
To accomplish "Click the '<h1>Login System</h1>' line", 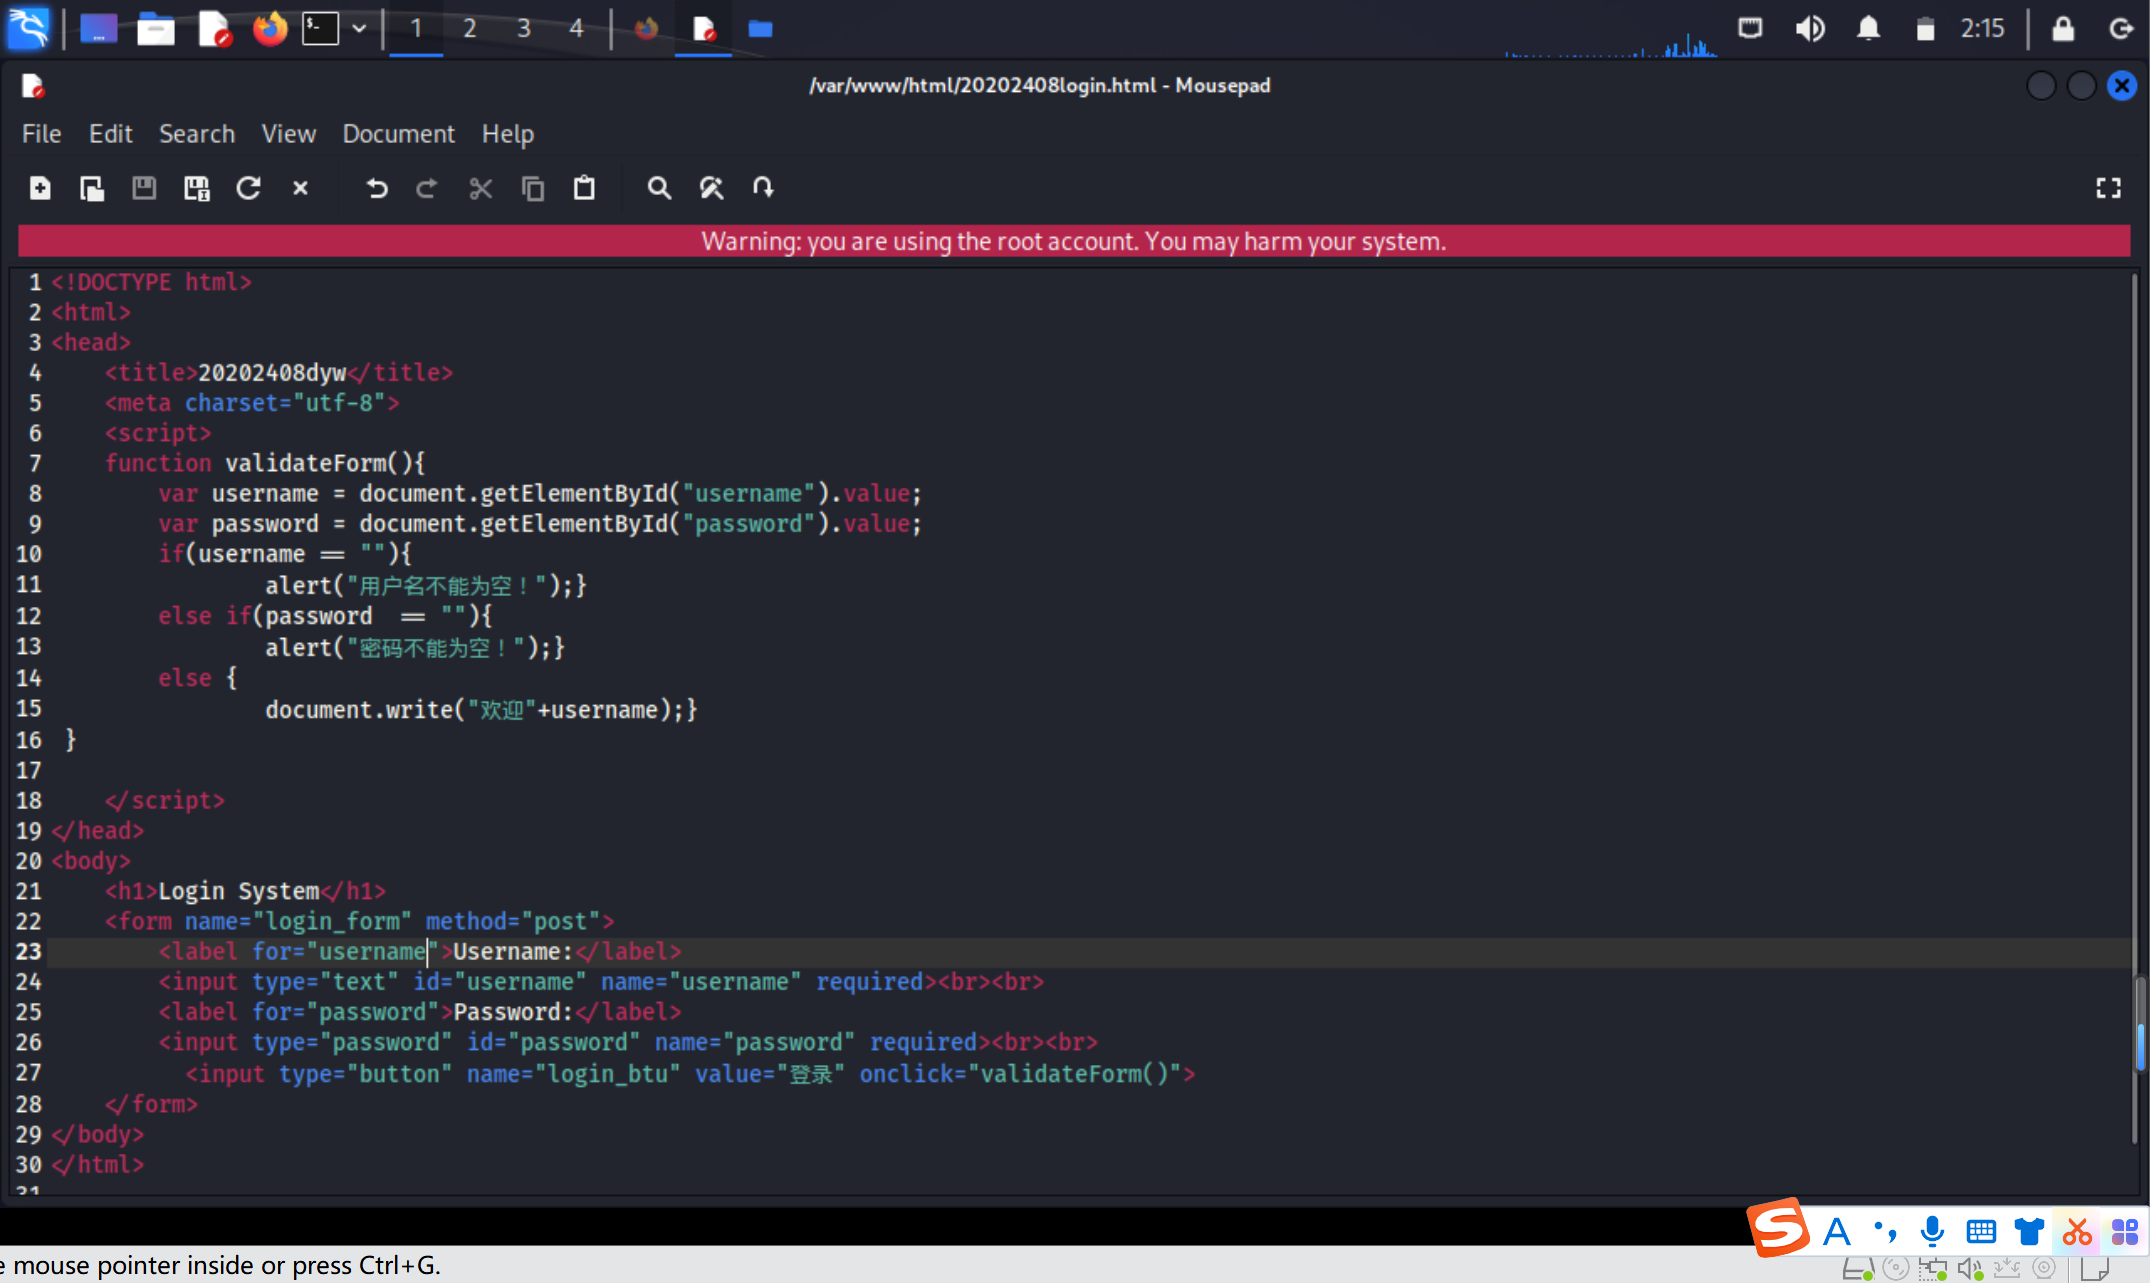I will click(x=245, y=891).
